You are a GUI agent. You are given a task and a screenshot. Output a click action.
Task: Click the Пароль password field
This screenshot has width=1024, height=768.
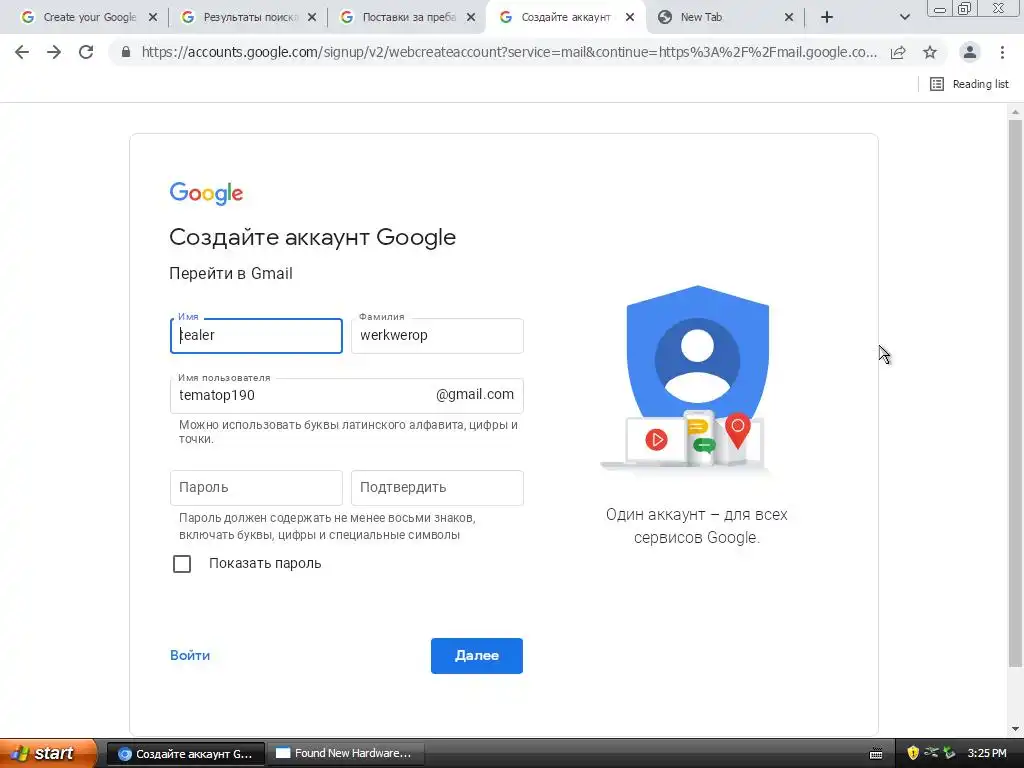tap(256, 488)
